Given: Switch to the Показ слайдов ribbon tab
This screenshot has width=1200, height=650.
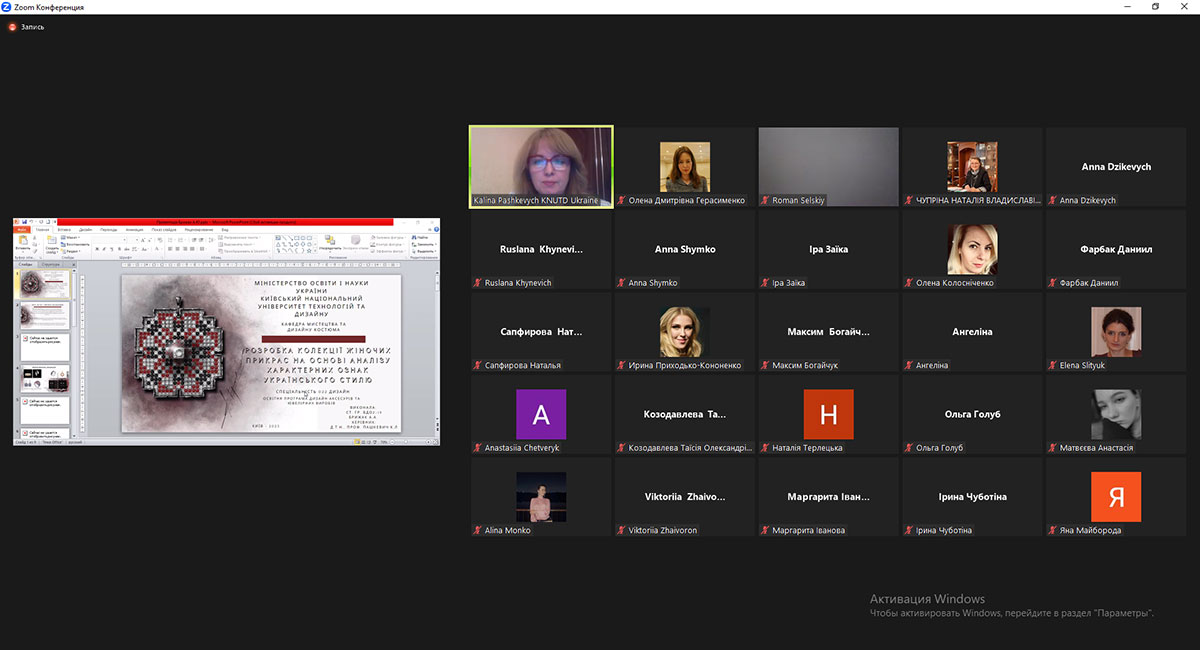Looking at the screenshot, I should pos(164,230).
